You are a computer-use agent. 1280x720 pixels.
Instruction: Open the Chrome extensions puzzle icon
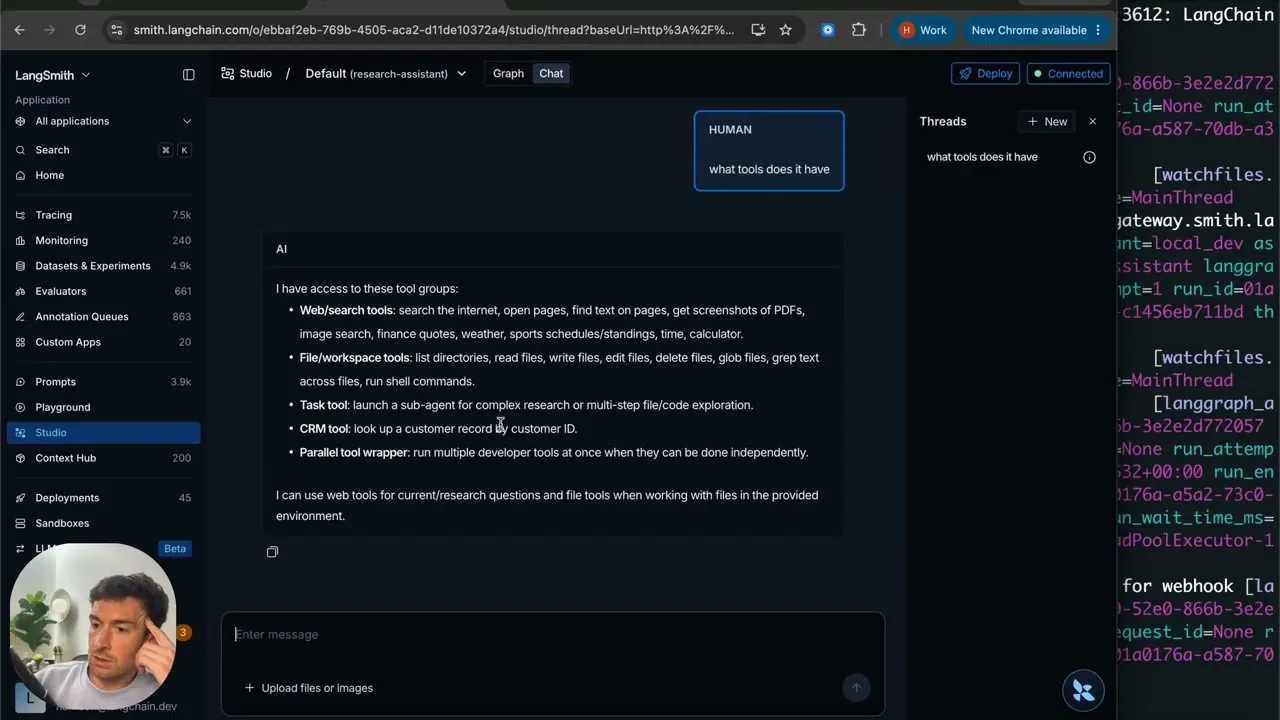pyautogui.click(x=859, y=30)
